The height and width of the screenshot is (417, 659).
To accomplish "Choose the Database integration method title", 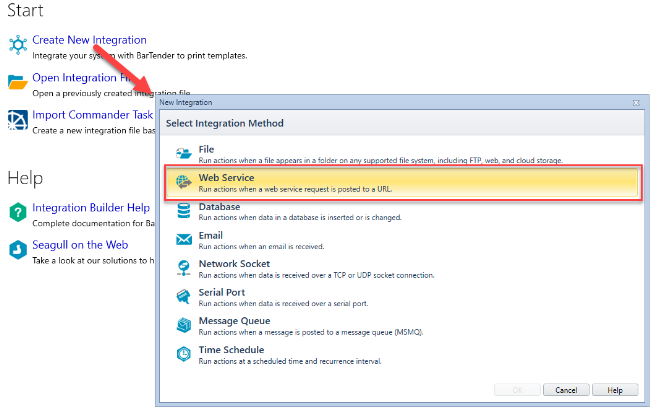I will coord(219,207).
